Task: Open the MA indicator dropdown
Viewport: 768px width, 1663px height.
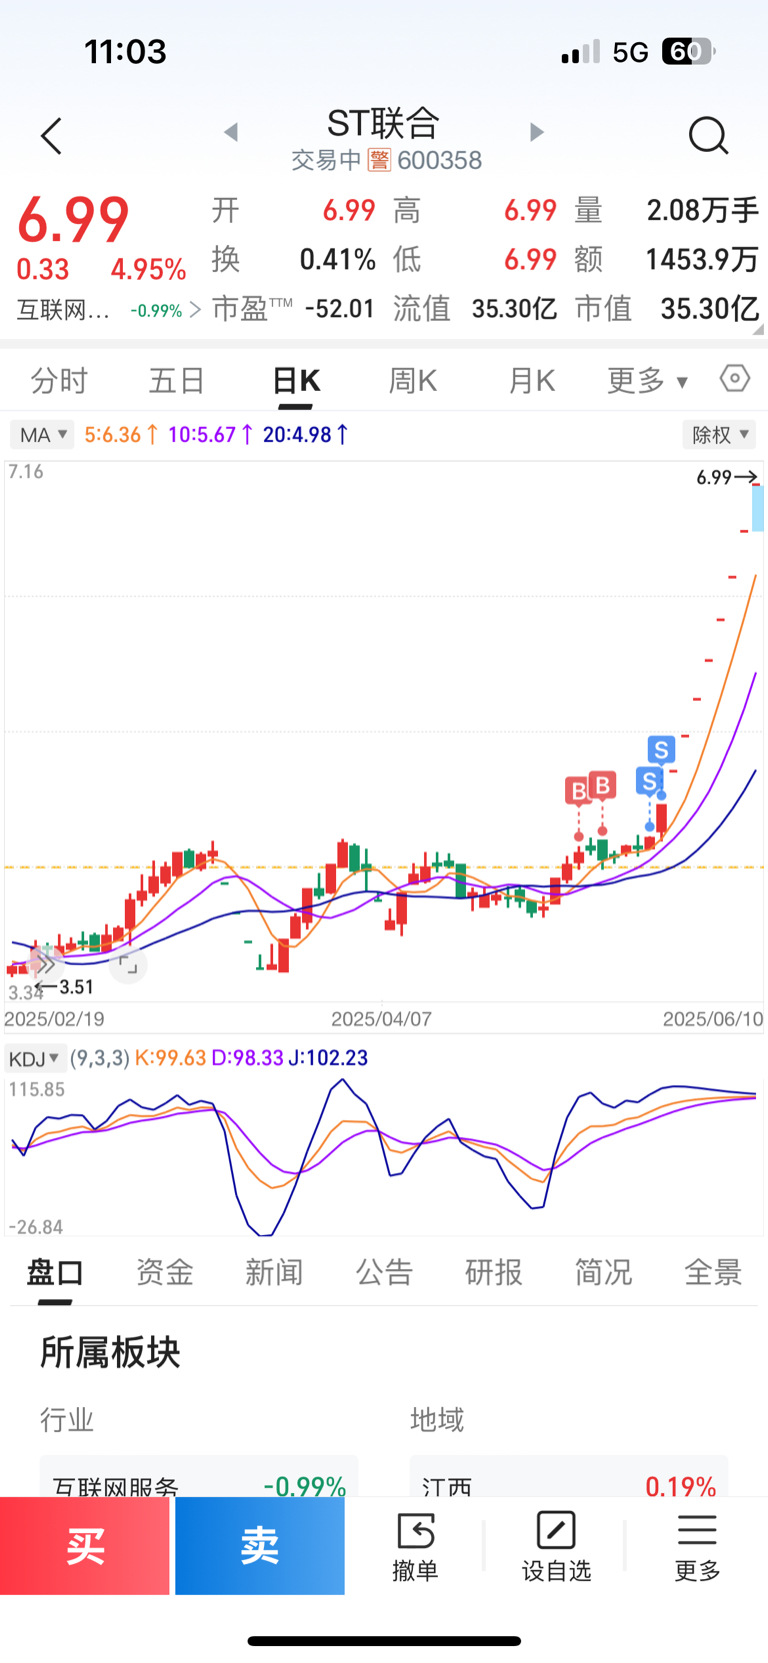Action: [x=41, y=435]
